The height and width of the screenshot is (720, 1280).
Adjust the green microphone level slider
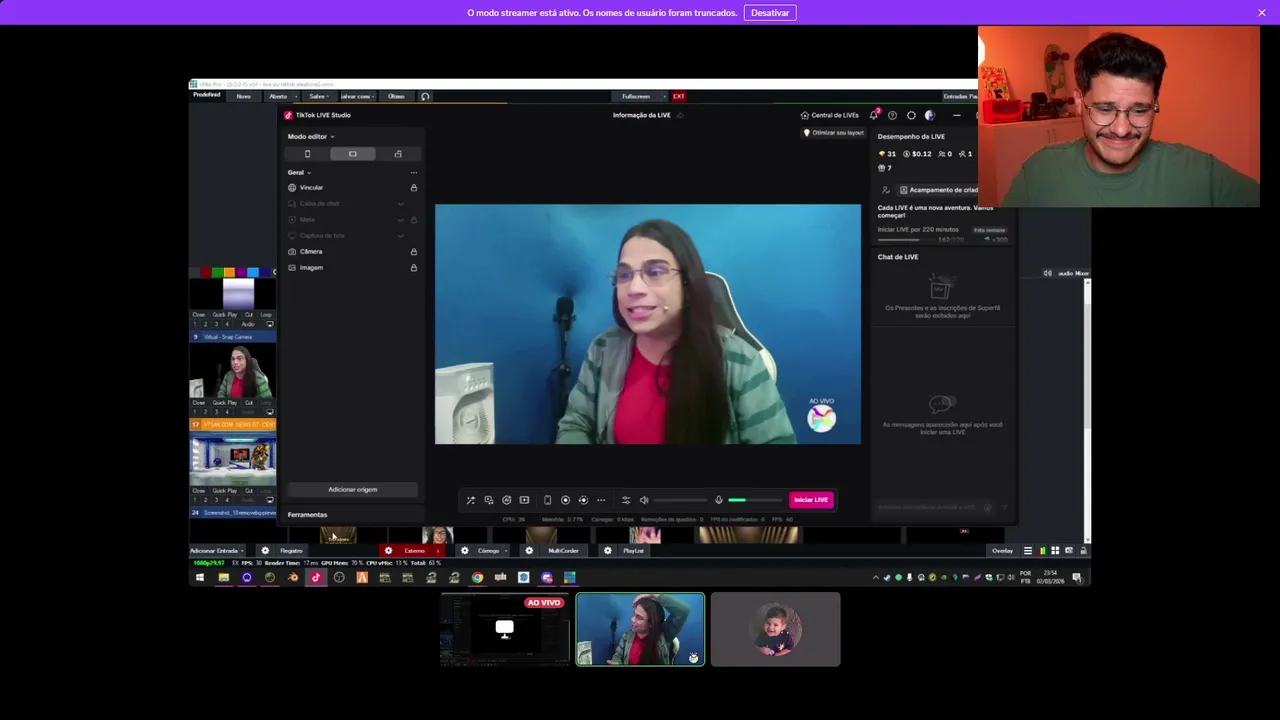[x=755, y=500]
